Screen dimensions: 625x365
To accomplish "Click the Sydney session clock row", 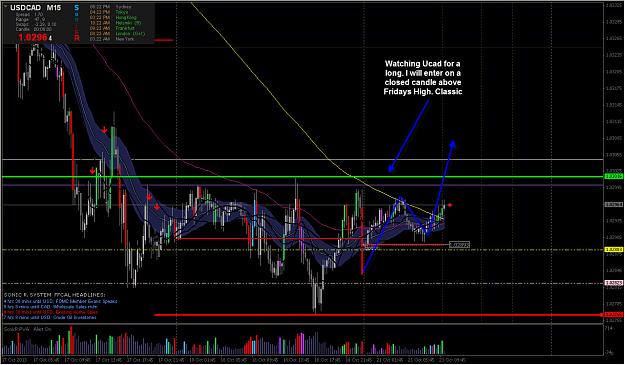I will (x=110, y=7).
